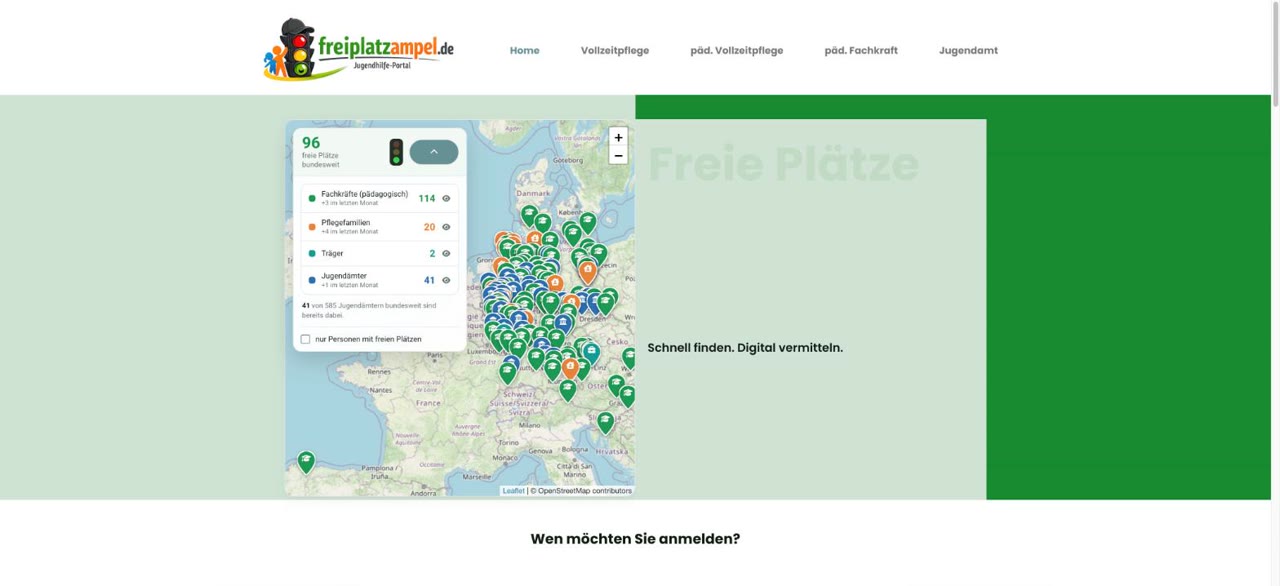Image resolution: width=1280 pixels, height=586 pixels.
Task: Zoom out the map with the minus button
Action: 618,155
